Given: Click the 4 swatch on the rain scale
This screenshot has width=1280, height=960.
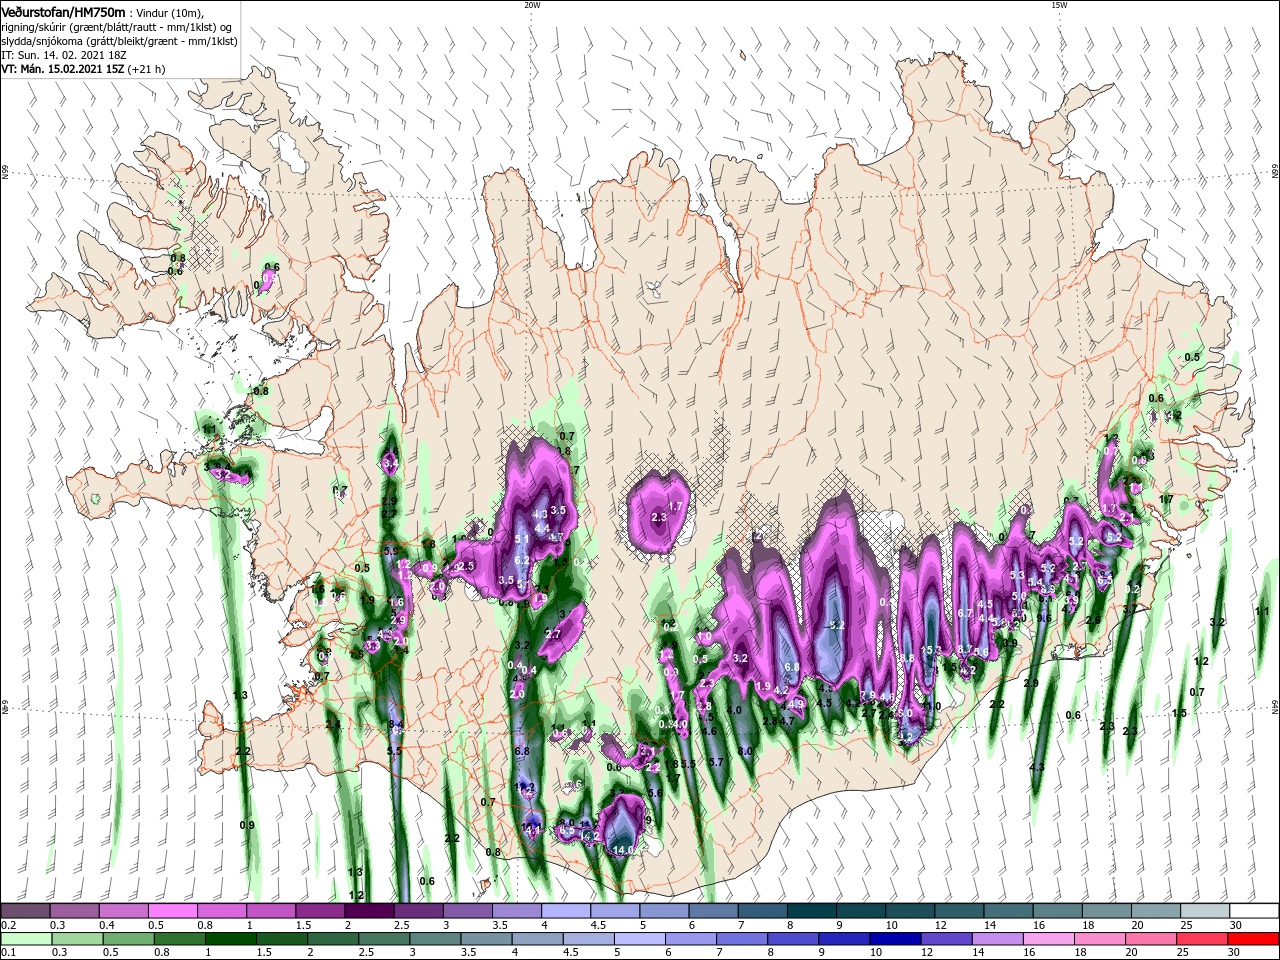Looking at the screenshot, I should (x=537, y=939).
